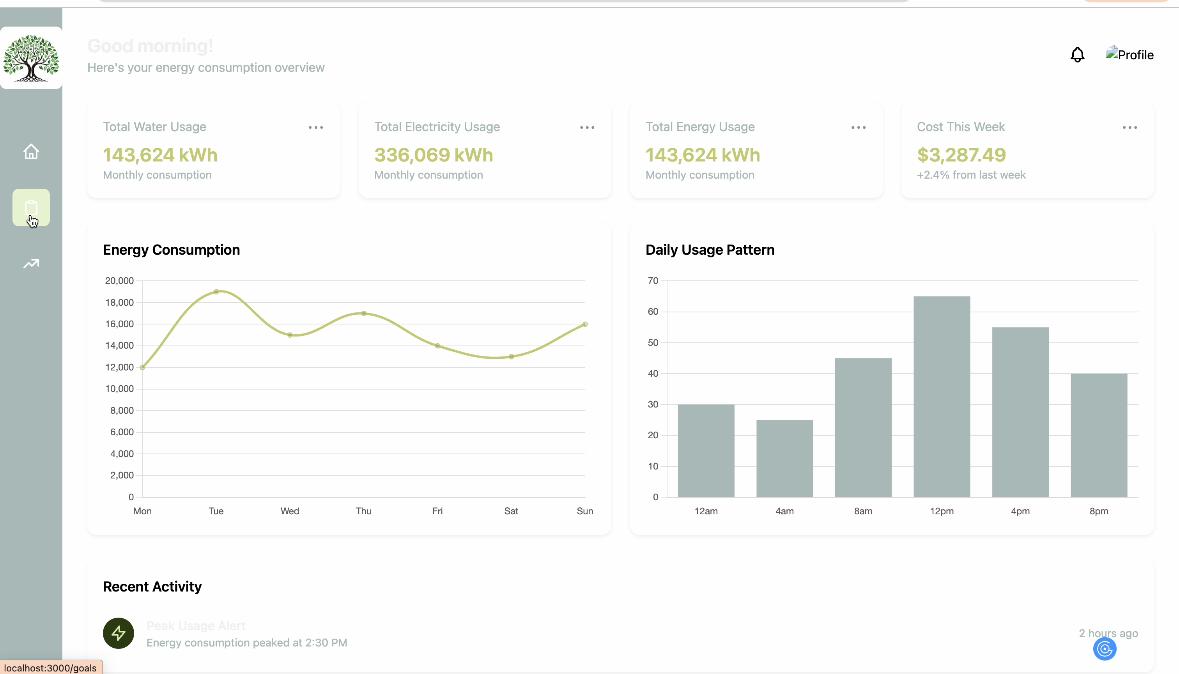Viewport: 1179px width, 674px height.
Task: Click the Tue data point on Energy Consumption chart
Action: coord(217,291)
